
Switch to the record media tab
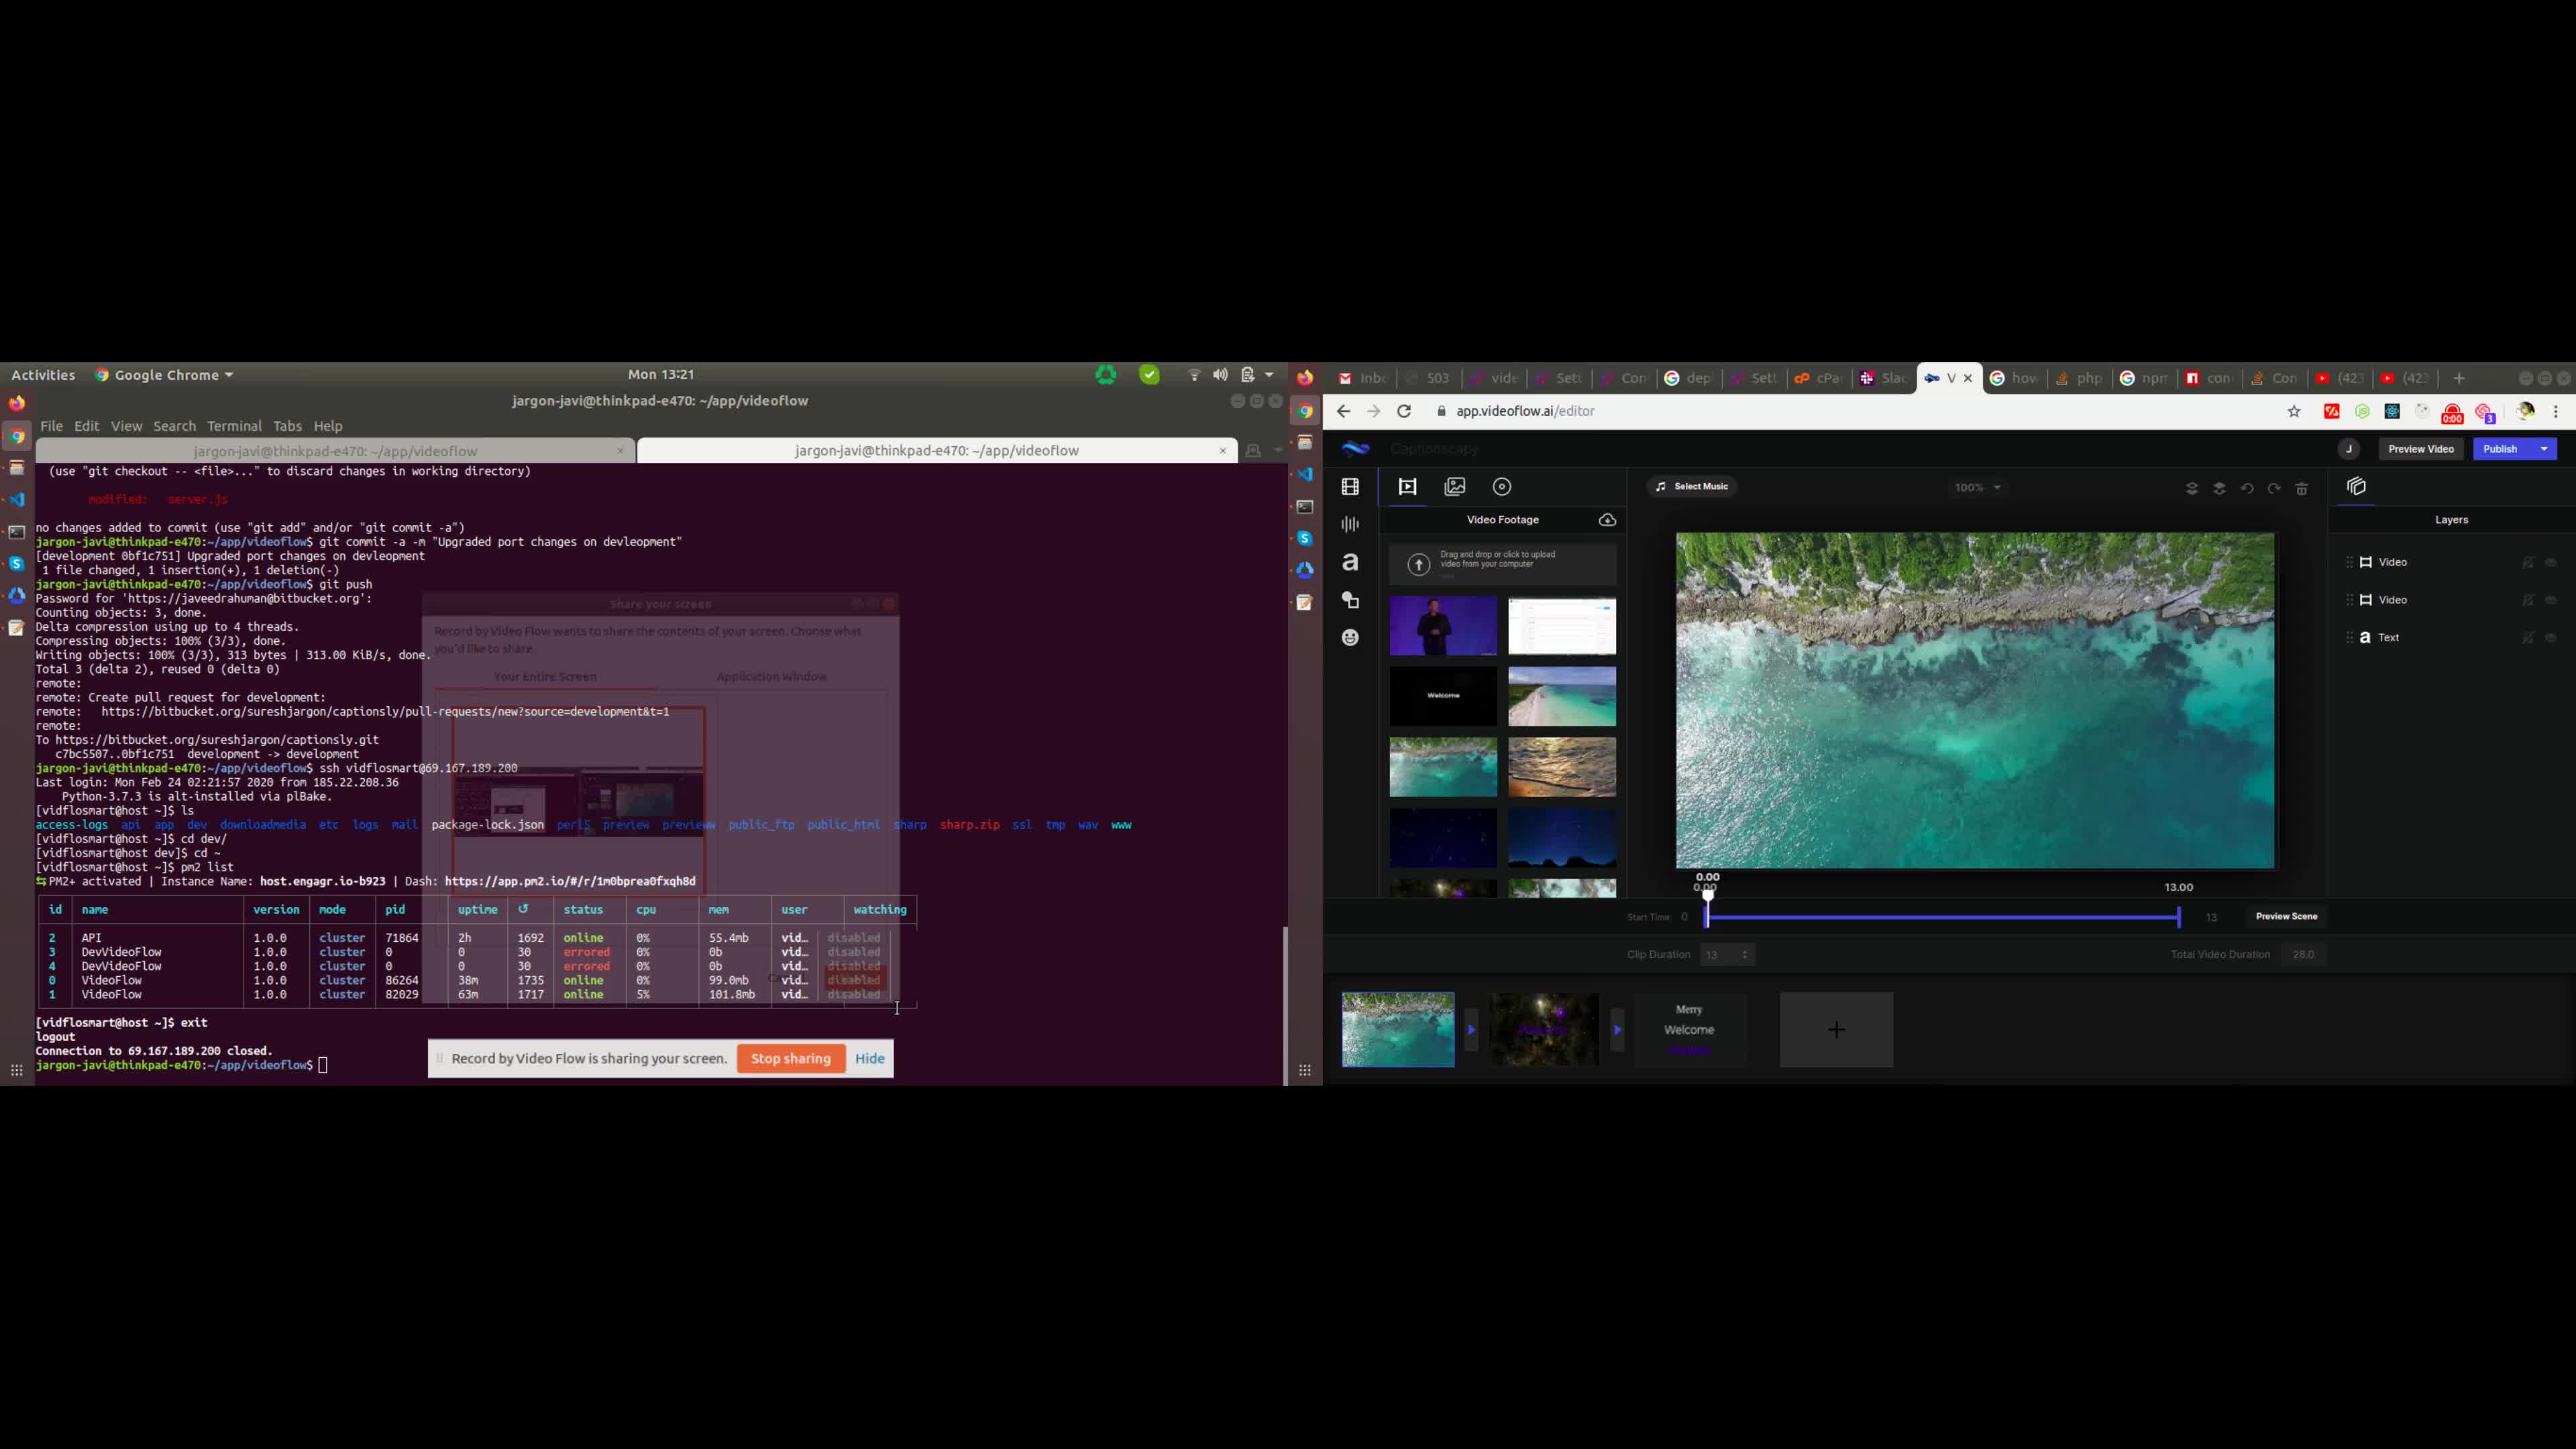[x=1502, y=487]
